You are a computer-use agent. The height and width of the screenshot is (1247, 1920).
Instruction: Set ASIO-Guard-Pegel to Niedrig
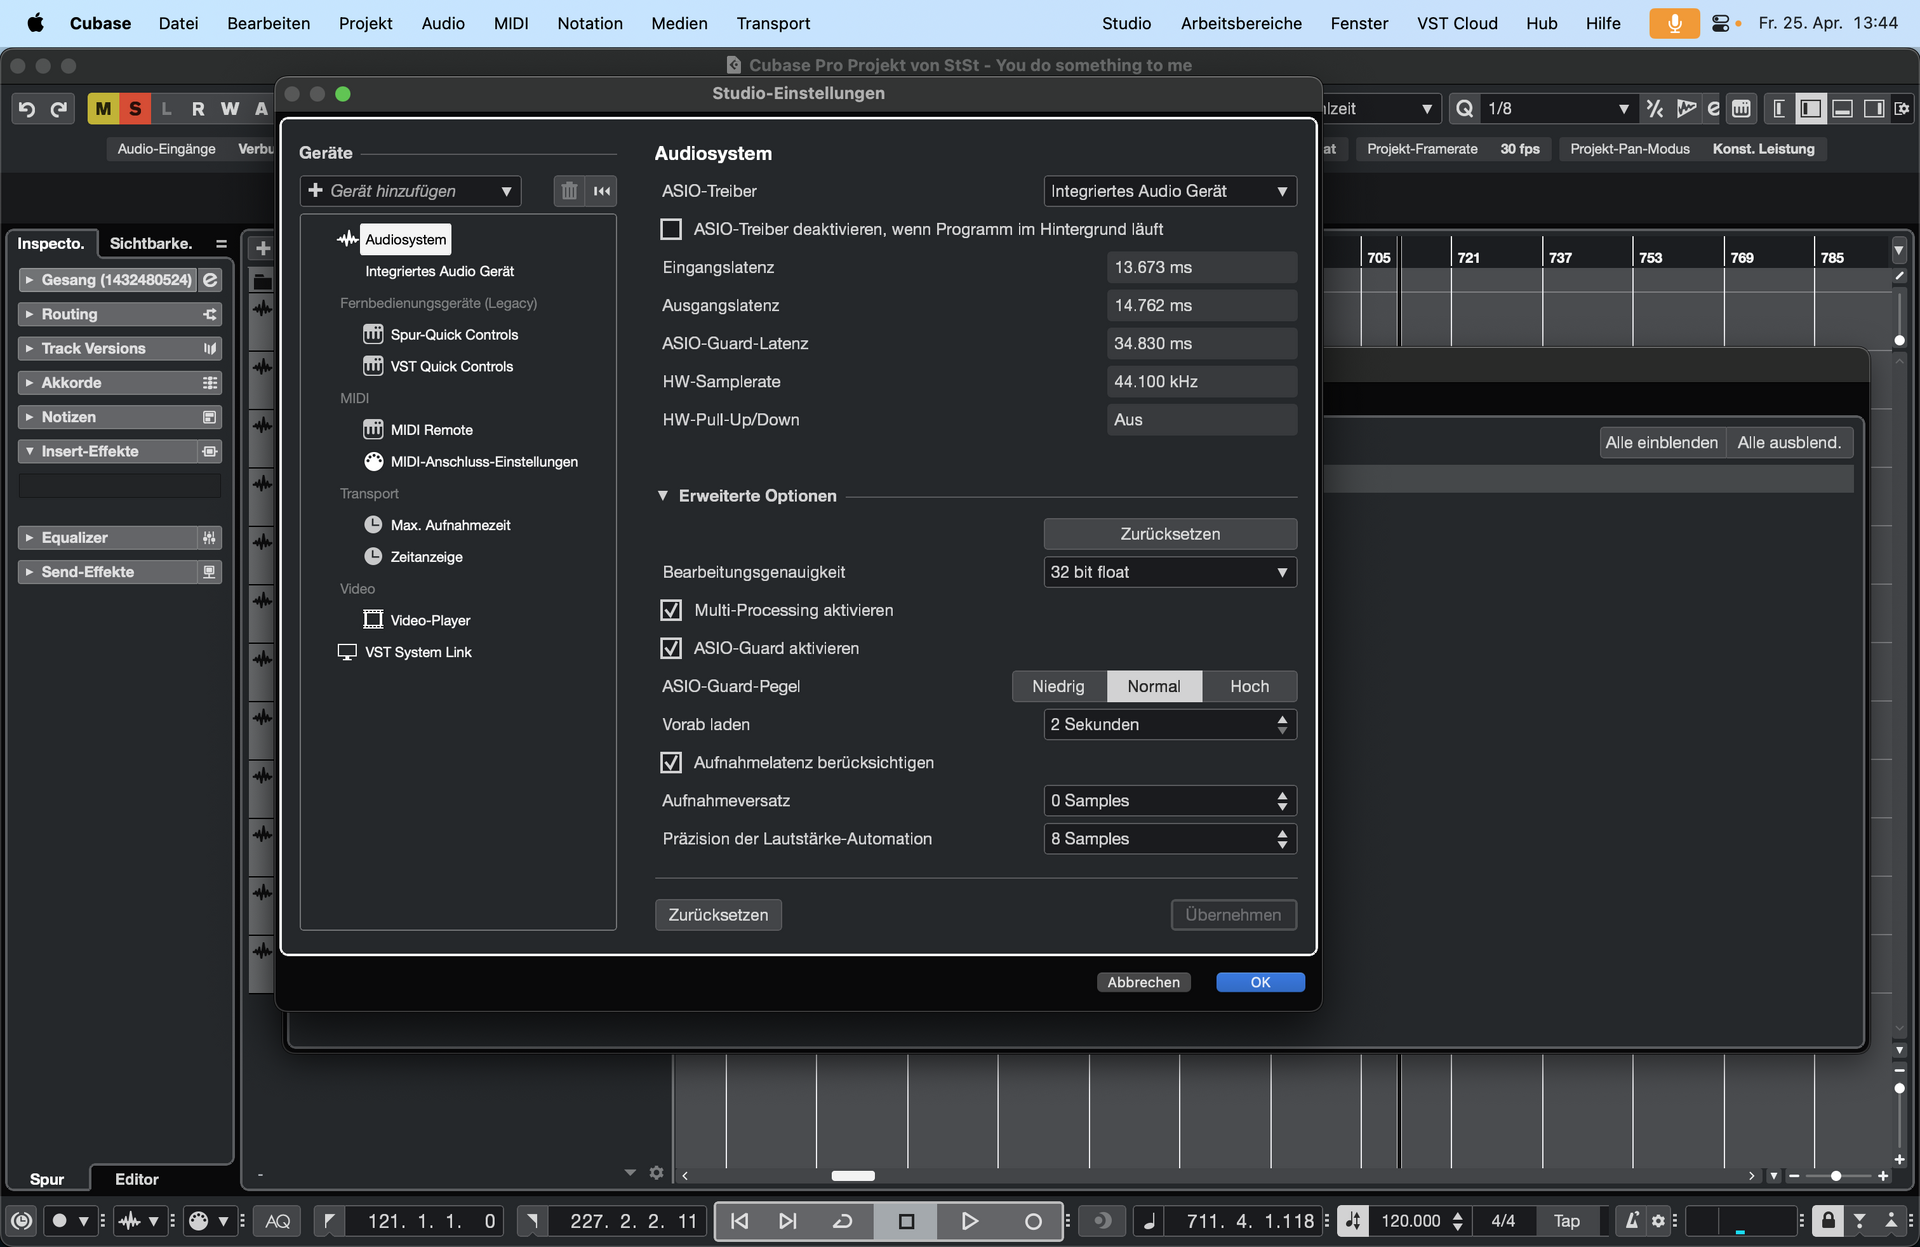point(1059,687)
